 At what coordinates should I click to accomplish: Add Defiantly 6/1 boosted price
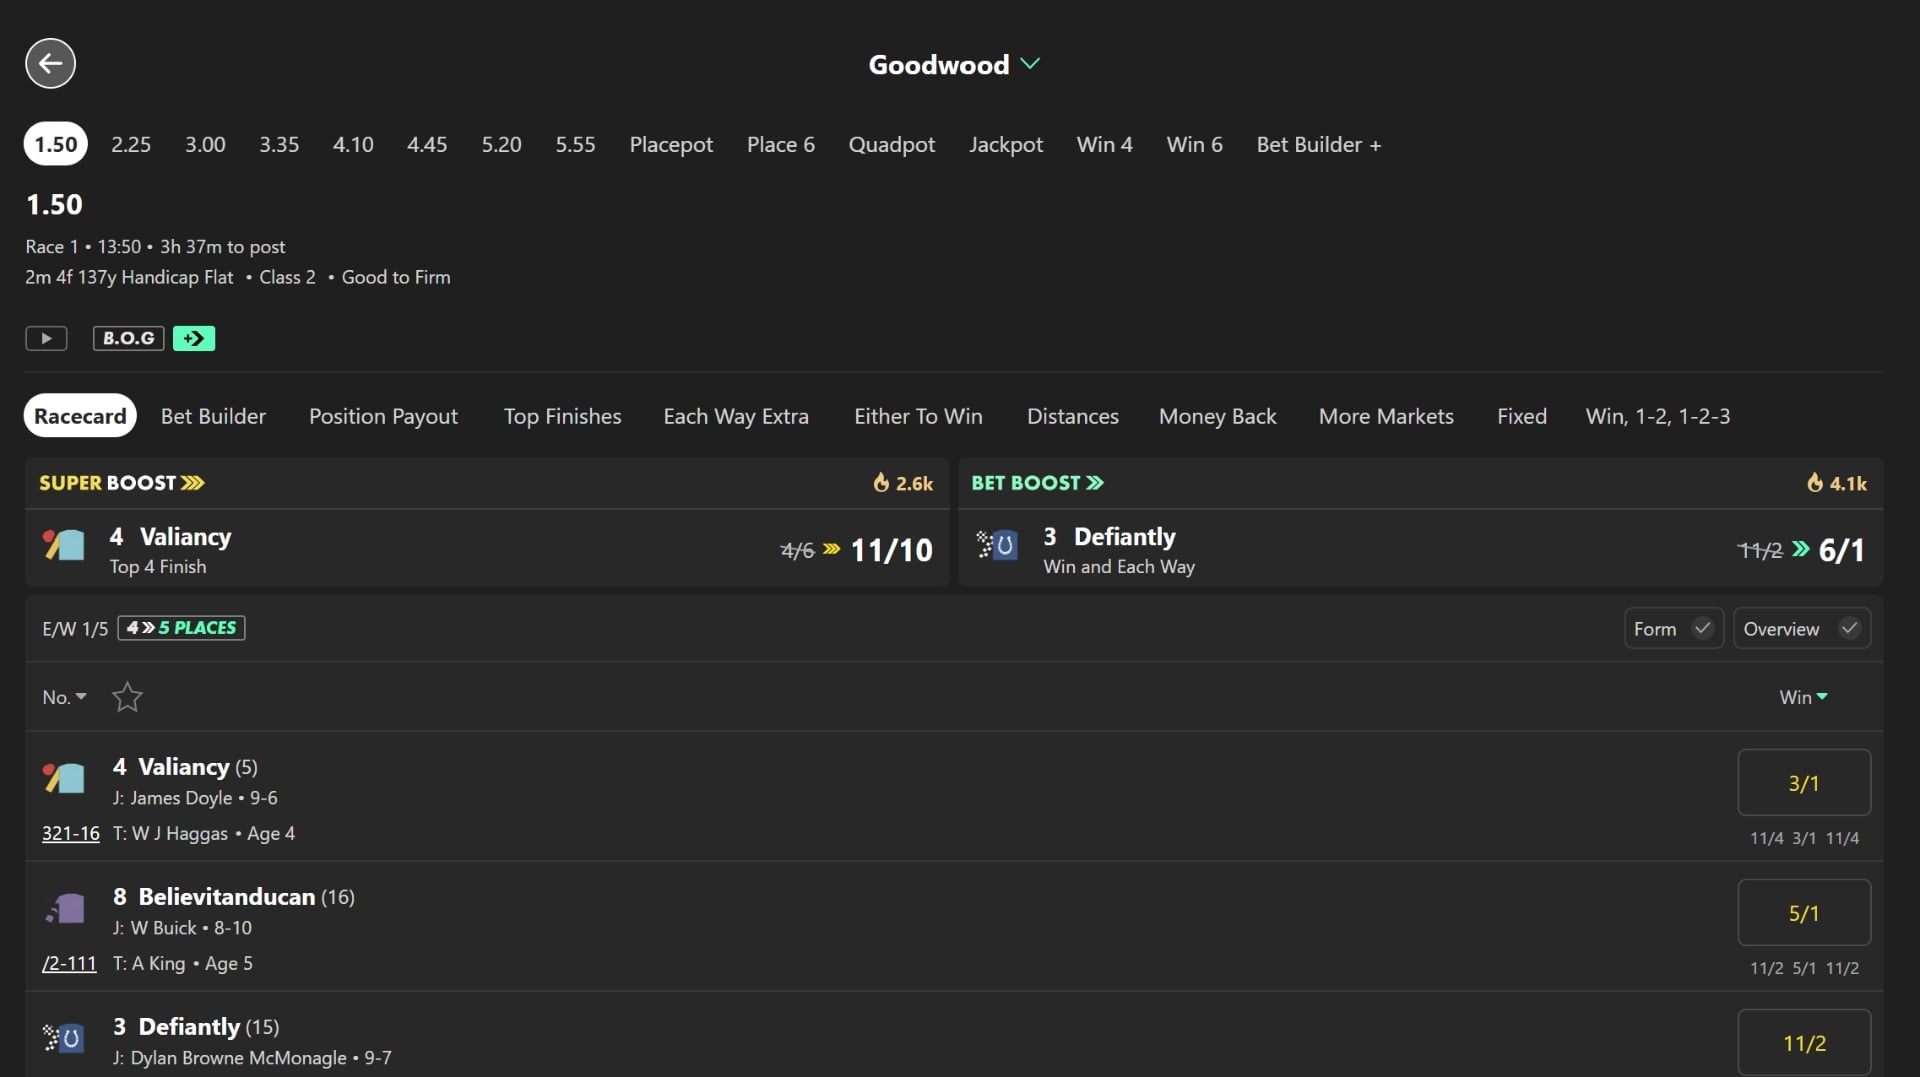click(x=1841, y=550)
